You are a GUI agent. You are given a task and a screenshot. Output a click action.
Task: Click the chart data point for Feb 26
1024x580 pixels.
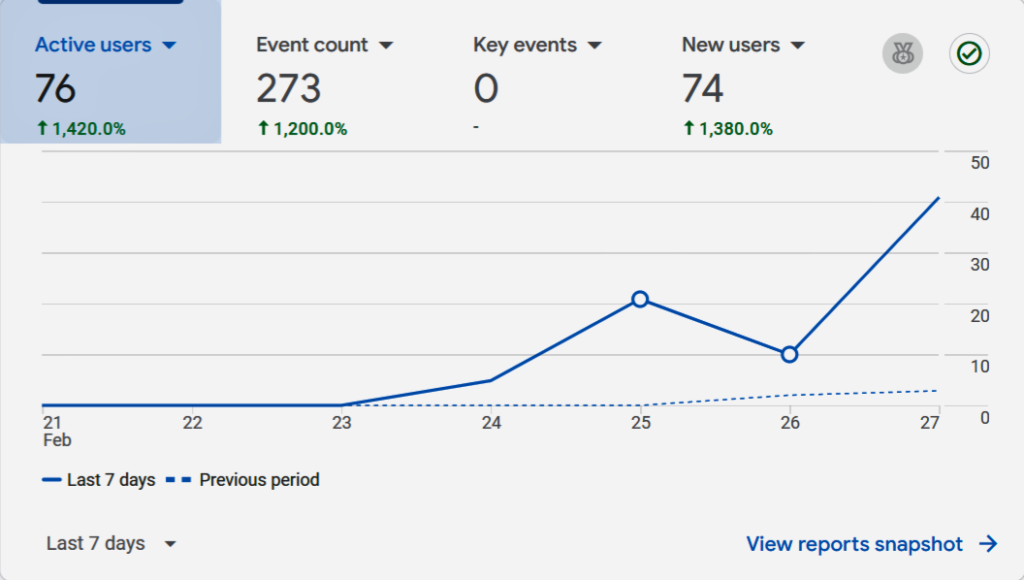click(x=789, y=354)
